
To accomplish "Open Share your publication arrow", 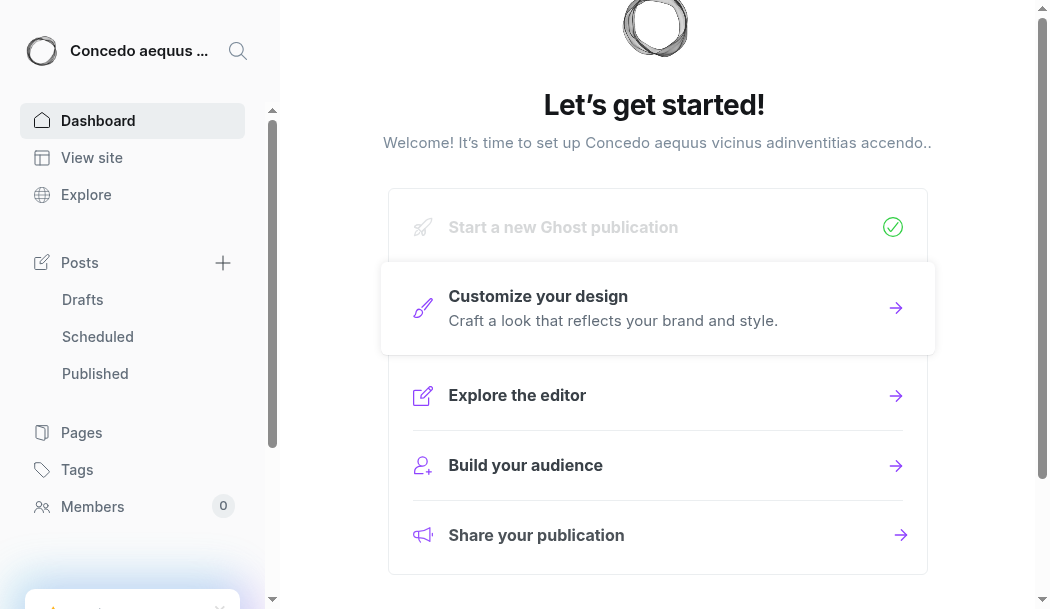I will click(x=901, y=535).
